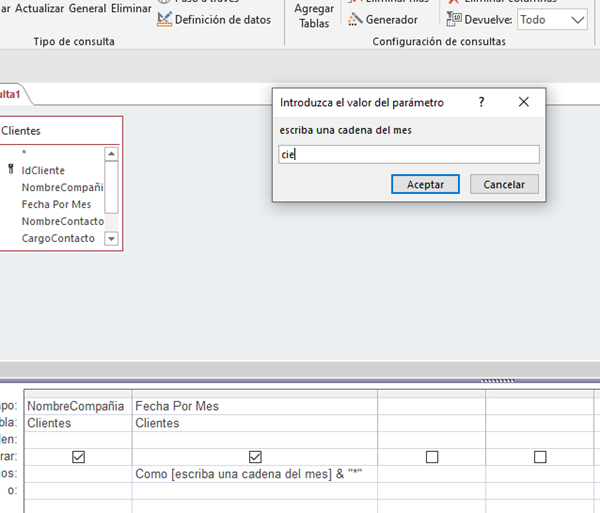Close the parameter value dialog
The height and width of the screenshot is (513, 600).
click(523, 102)
